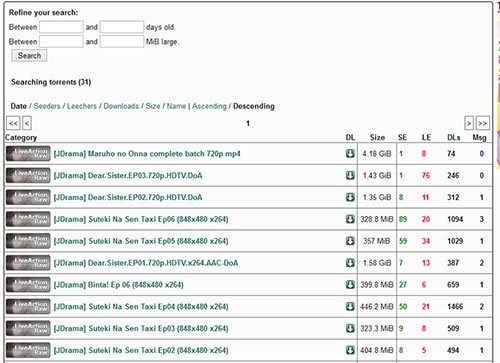
Task: Sort results by Size
Action: 153,106
